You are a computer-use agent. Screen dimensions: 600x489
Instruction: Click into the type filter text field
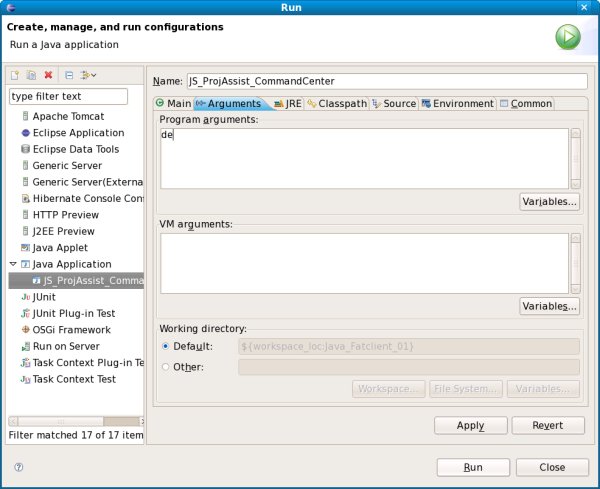point(68,96)
